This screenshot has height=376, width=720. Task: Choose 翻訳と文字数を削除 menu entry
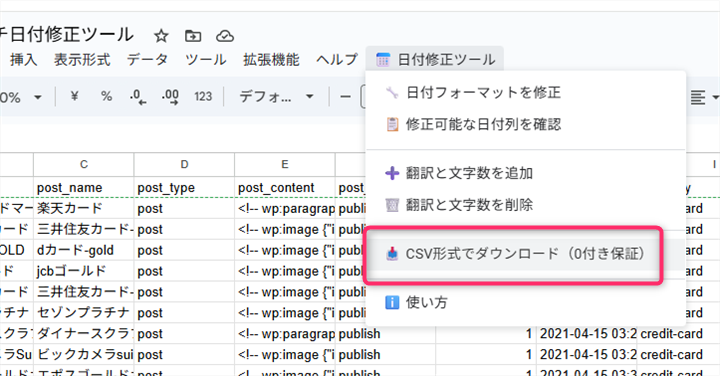tap(525, 205)
